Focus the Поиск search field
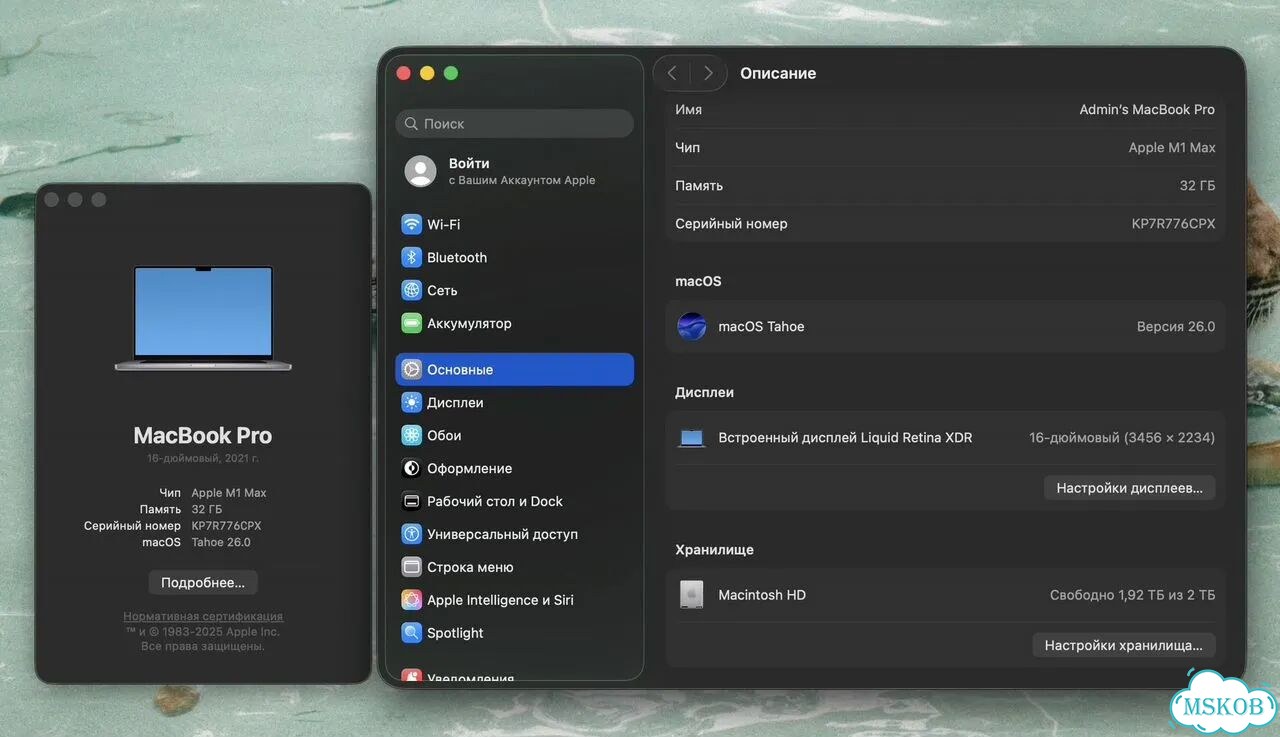This screenshot has height=737, width=1280. tap(515, 124)
